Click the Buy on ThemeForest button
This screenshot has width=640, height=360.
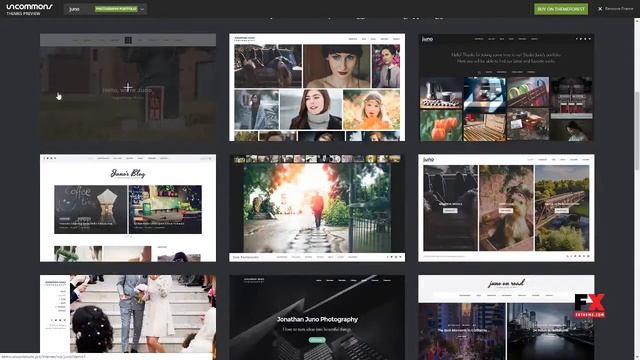561,9
